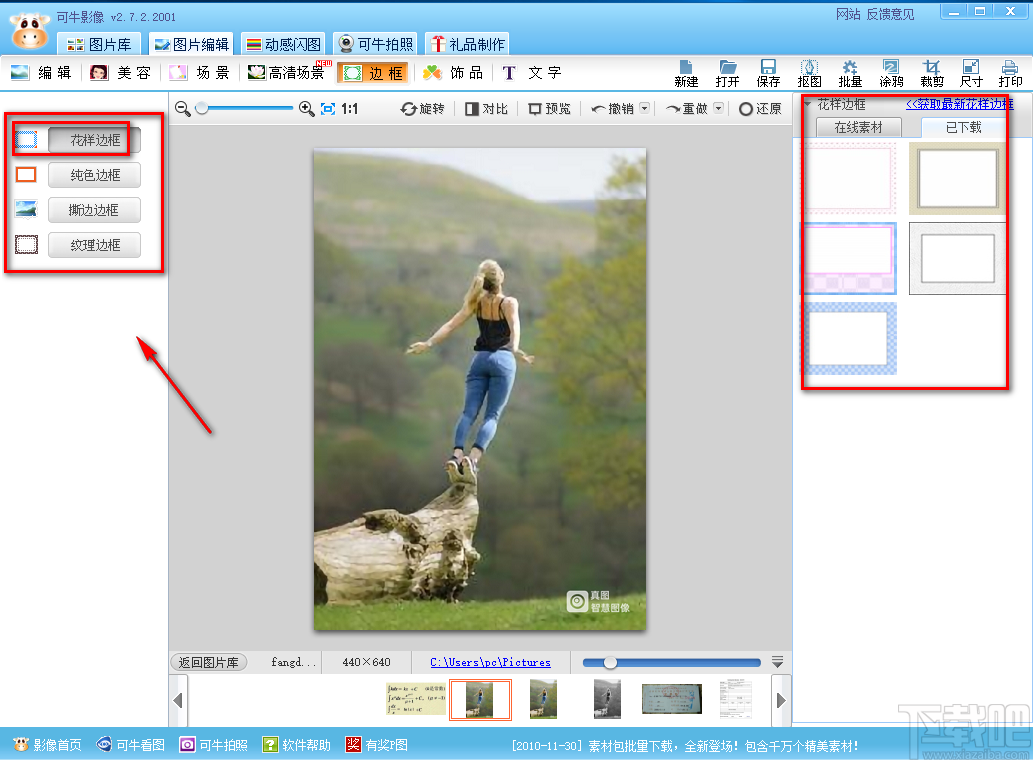Click the 还原 restore button
Viewport: 1033px width, 760px height.
pyautogui.click(x=760, y=109)
